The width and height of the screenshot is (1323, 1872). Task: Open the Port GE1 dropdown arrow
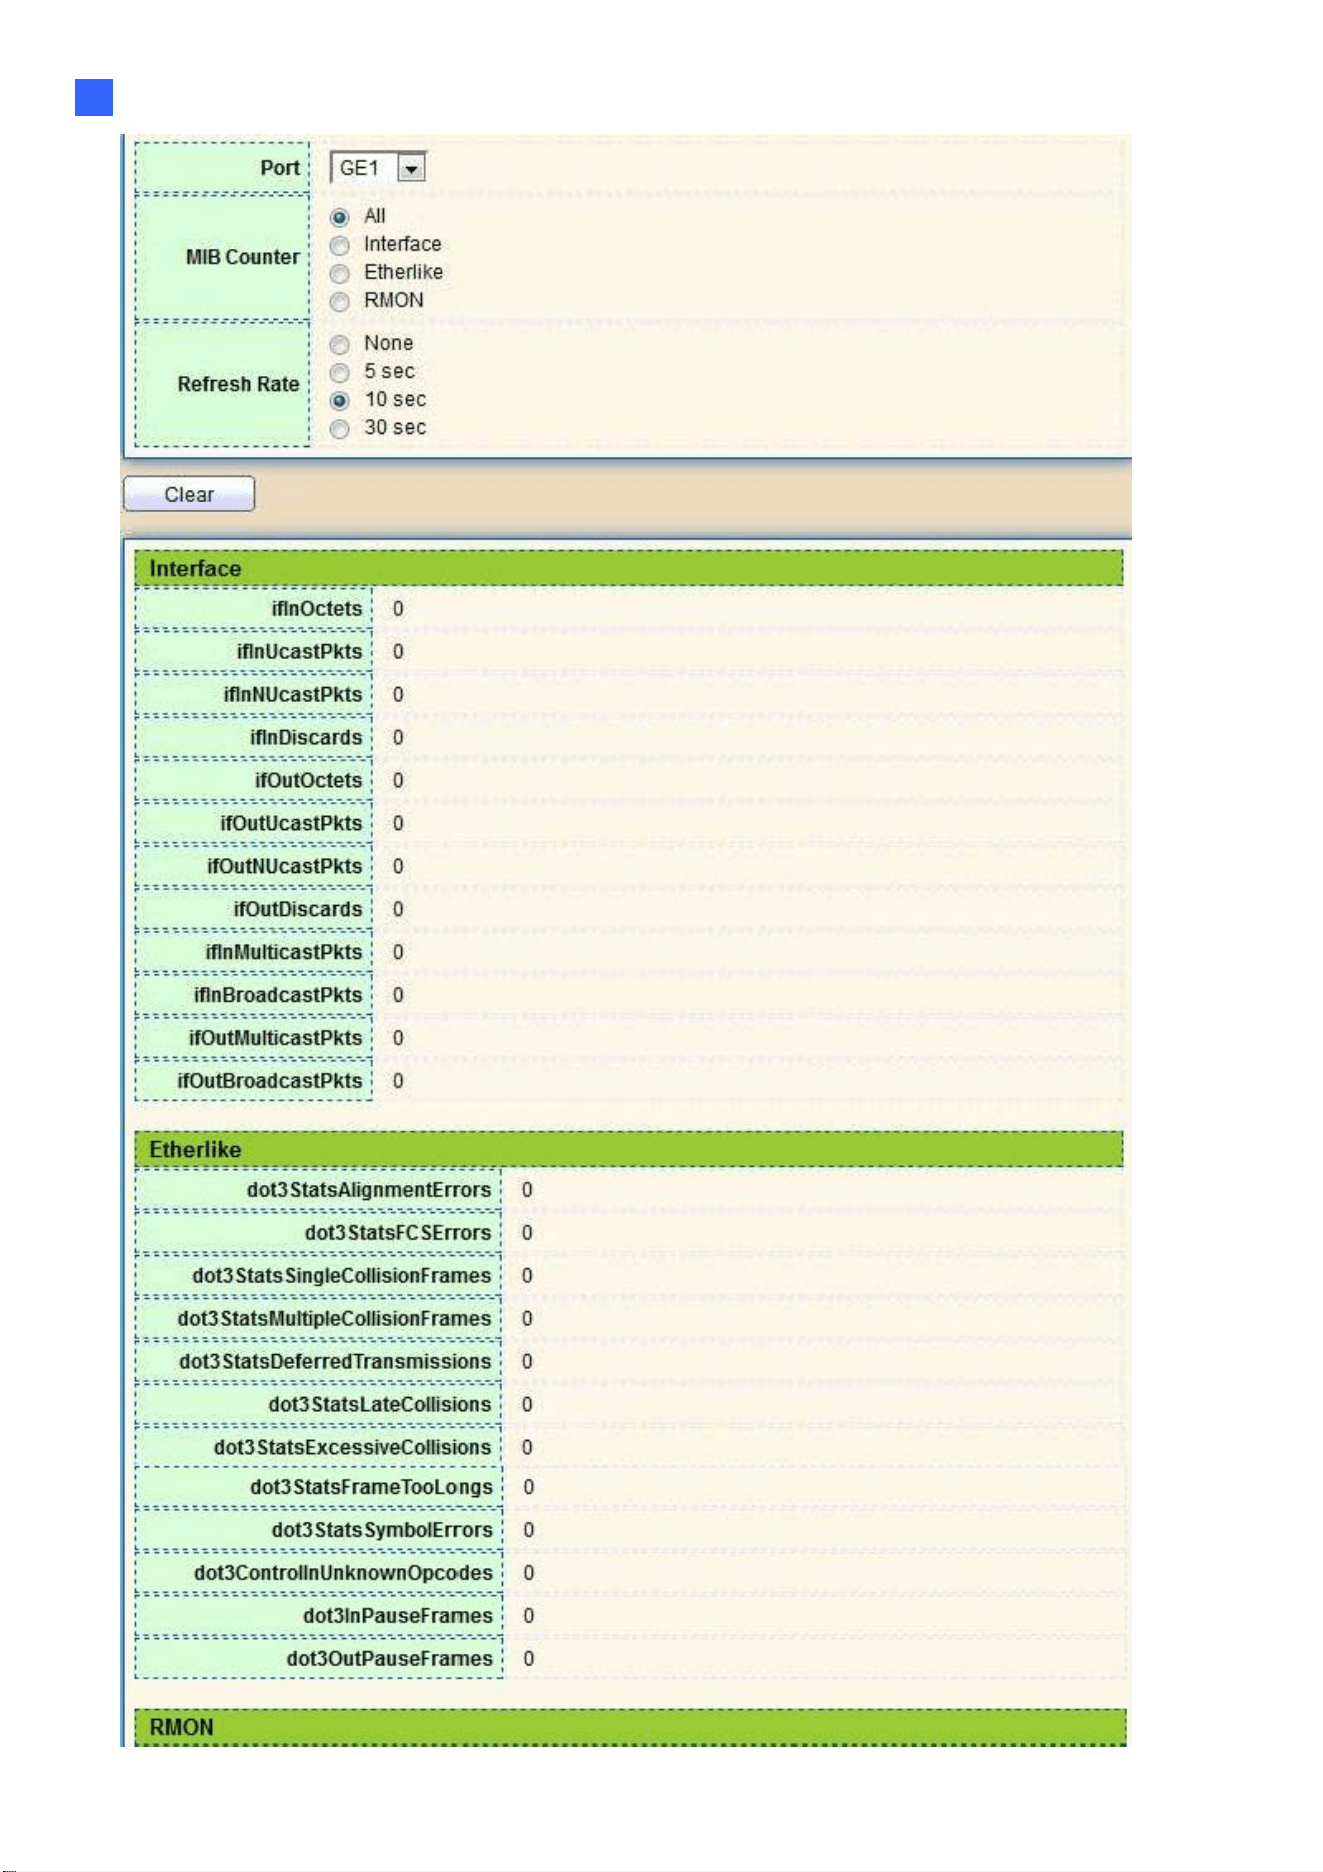411,169
